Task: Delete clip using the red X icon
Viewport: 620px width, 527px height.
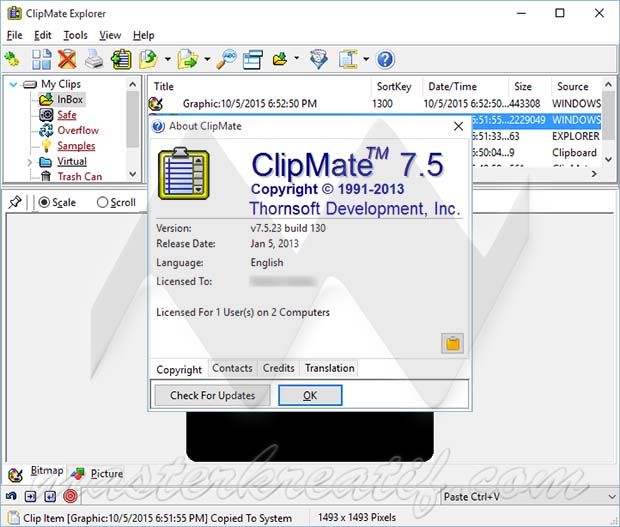Action: click(67, 59)
